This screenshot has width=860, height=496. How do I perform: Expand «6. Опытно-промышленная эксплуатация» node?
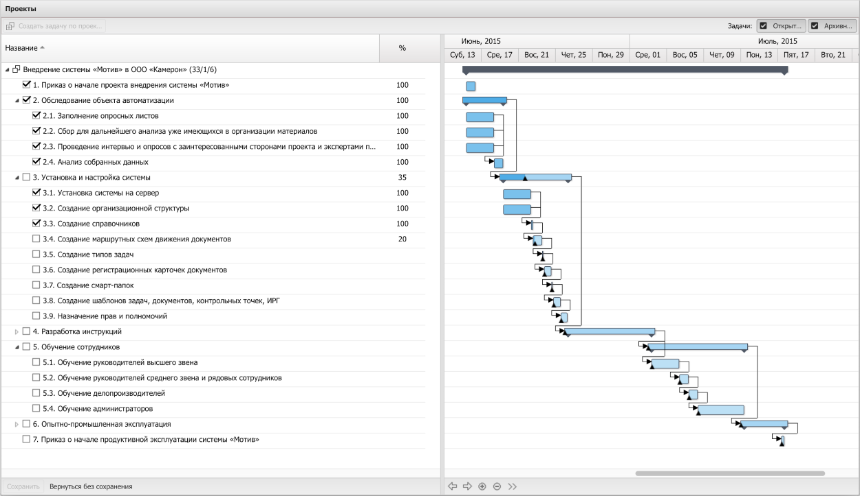click(16, 424)
